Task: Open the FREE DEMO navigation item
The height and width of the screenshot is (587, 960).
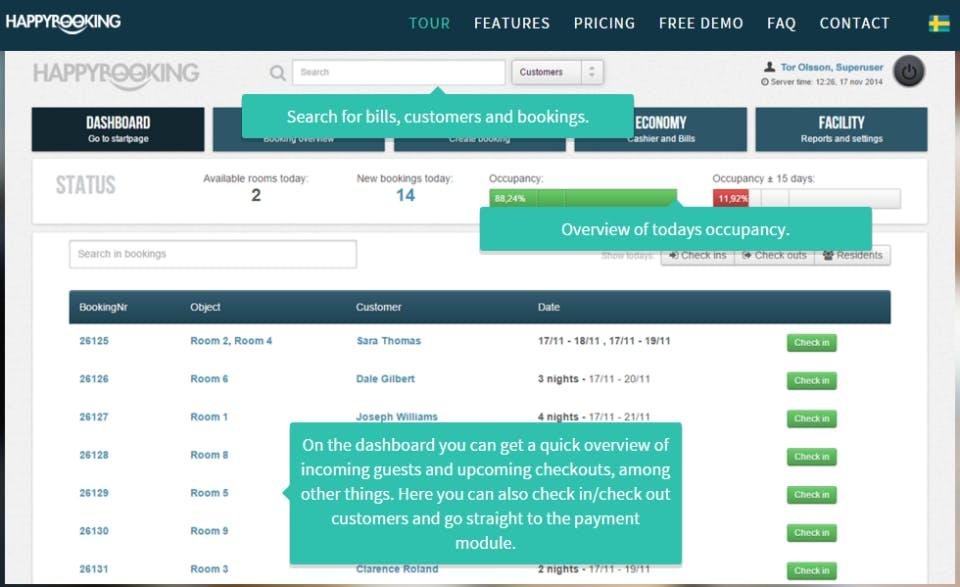Action: (x=701, y=23)
